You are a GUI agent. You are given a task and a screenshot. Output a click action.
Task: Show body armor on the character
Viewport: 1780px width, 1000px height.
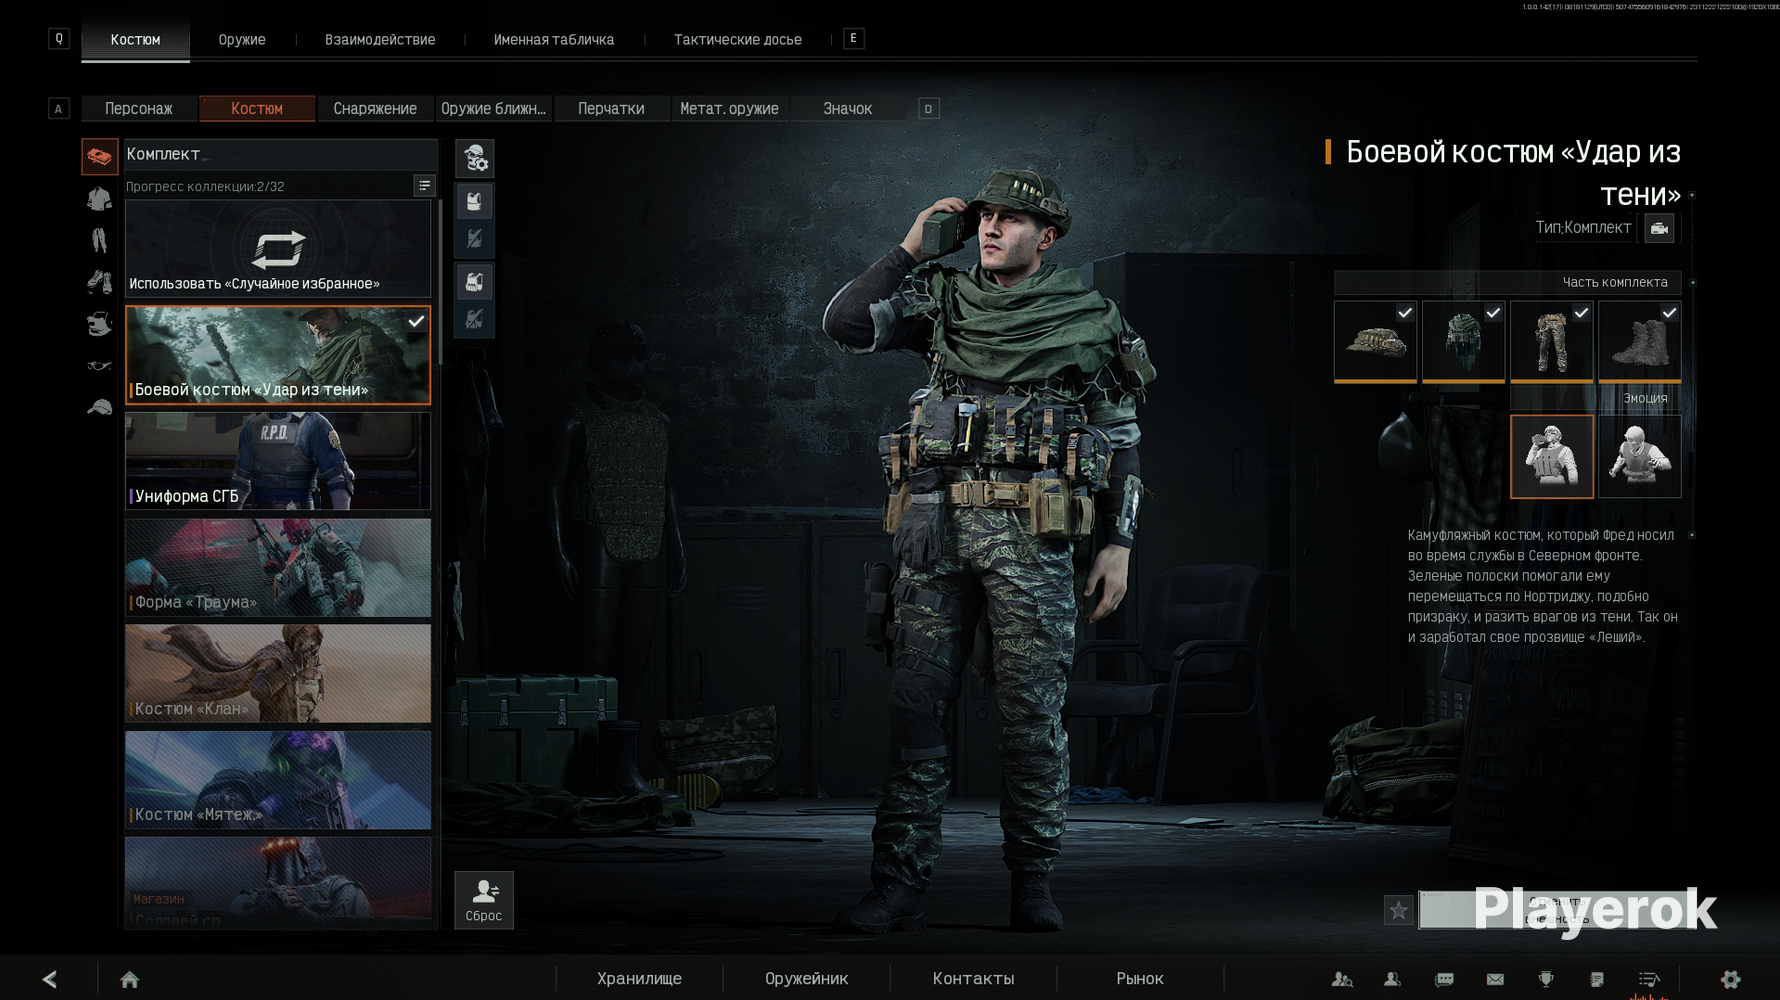point(475,201)
